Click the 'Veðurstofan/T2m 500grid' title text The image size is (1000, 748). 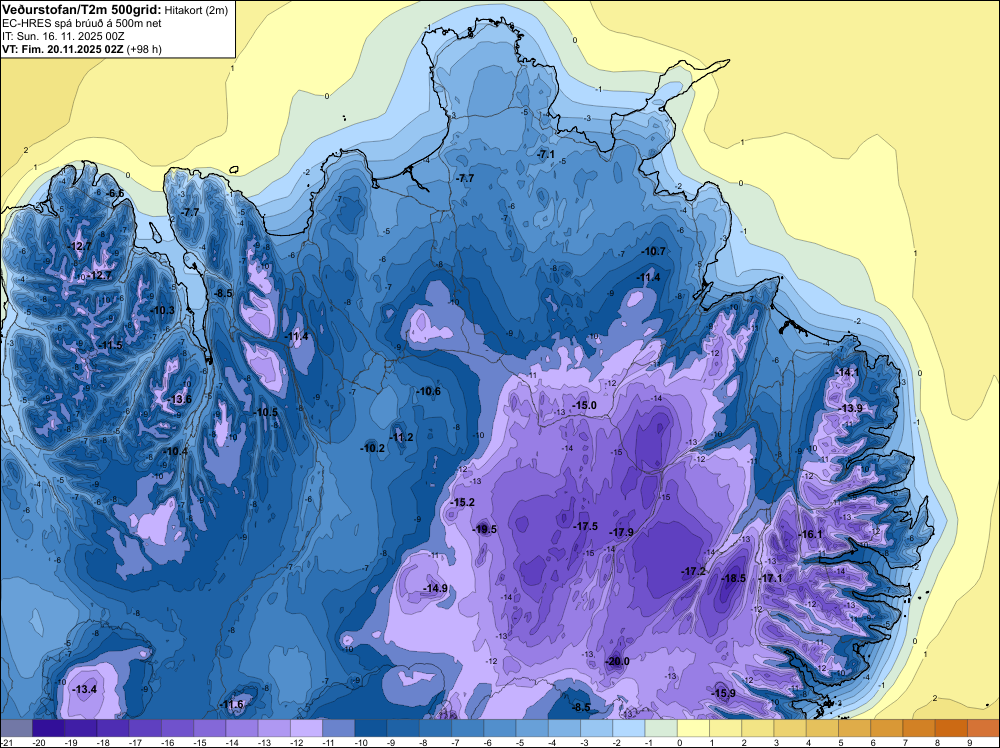(82, 9)
